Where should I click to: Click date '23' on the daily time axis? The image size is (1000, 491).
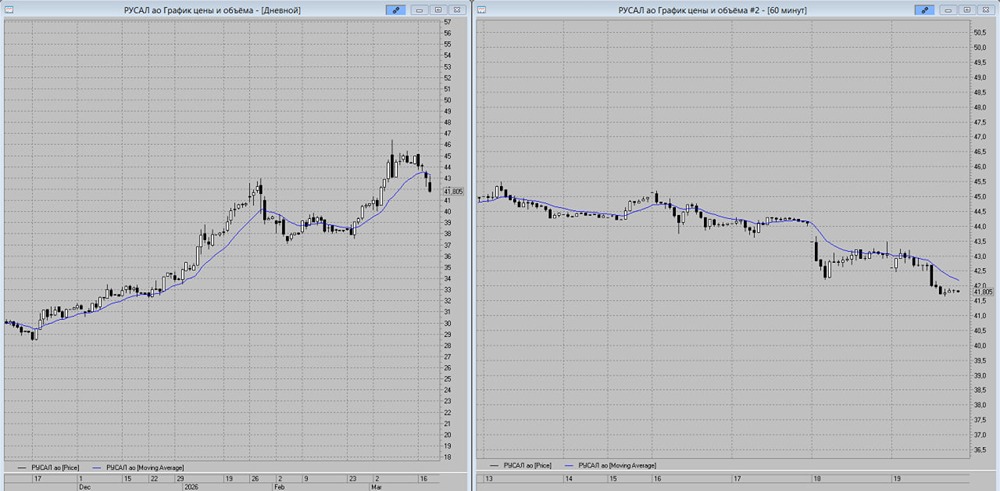pyautogui.click(x=353, y=478)
